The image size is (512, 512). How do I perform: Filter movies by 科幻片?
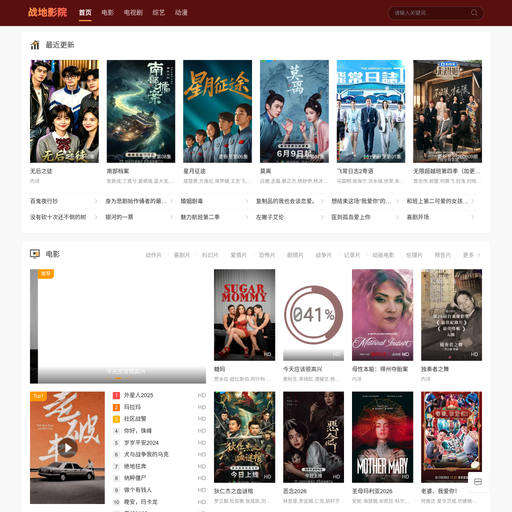(x=210, y=255)
